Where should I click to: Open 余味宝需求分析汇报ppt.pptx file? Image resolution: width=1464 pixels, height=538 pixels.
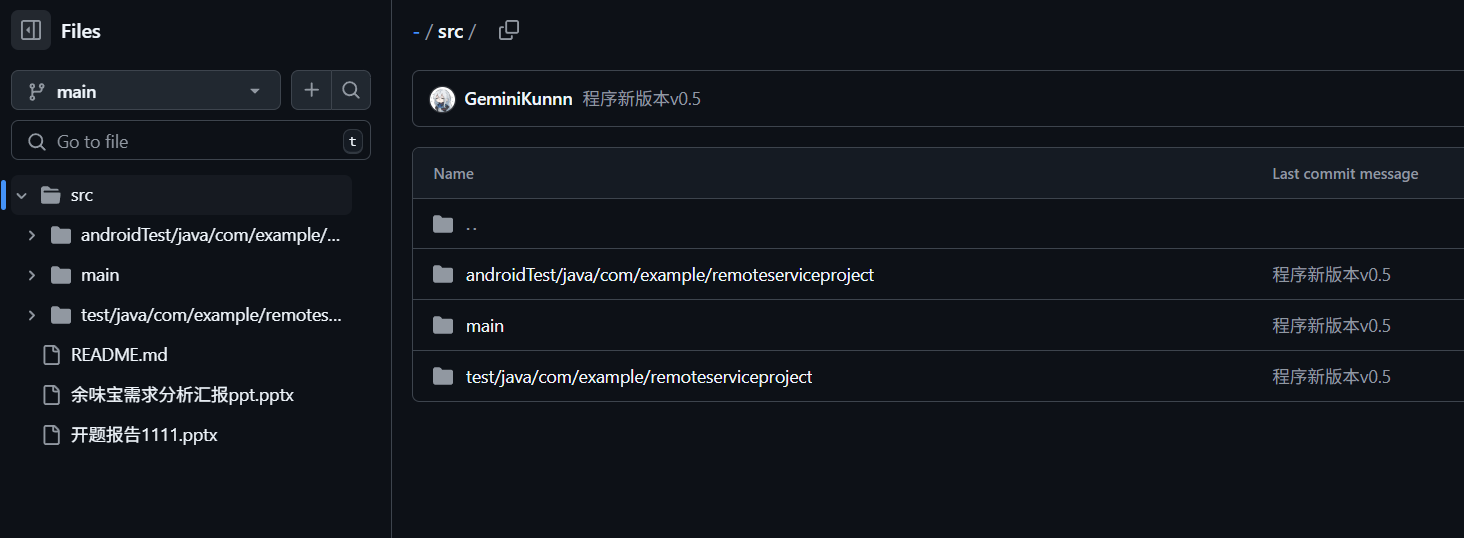coord(182,395)
